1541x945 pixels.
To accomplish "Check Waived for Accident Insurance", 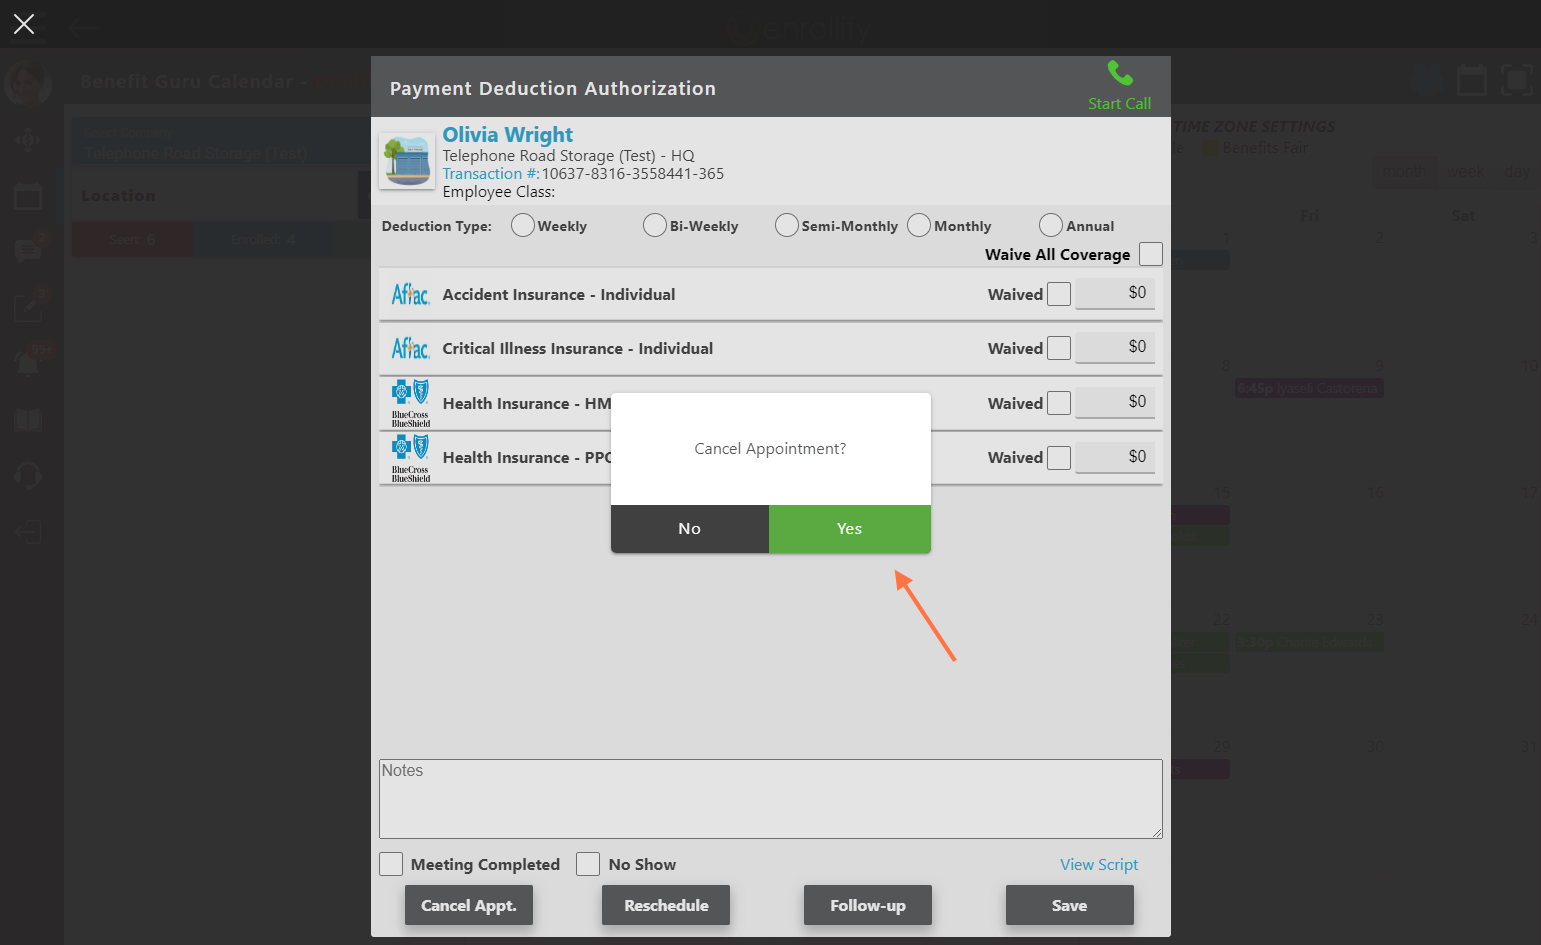I will [1059, 294].
